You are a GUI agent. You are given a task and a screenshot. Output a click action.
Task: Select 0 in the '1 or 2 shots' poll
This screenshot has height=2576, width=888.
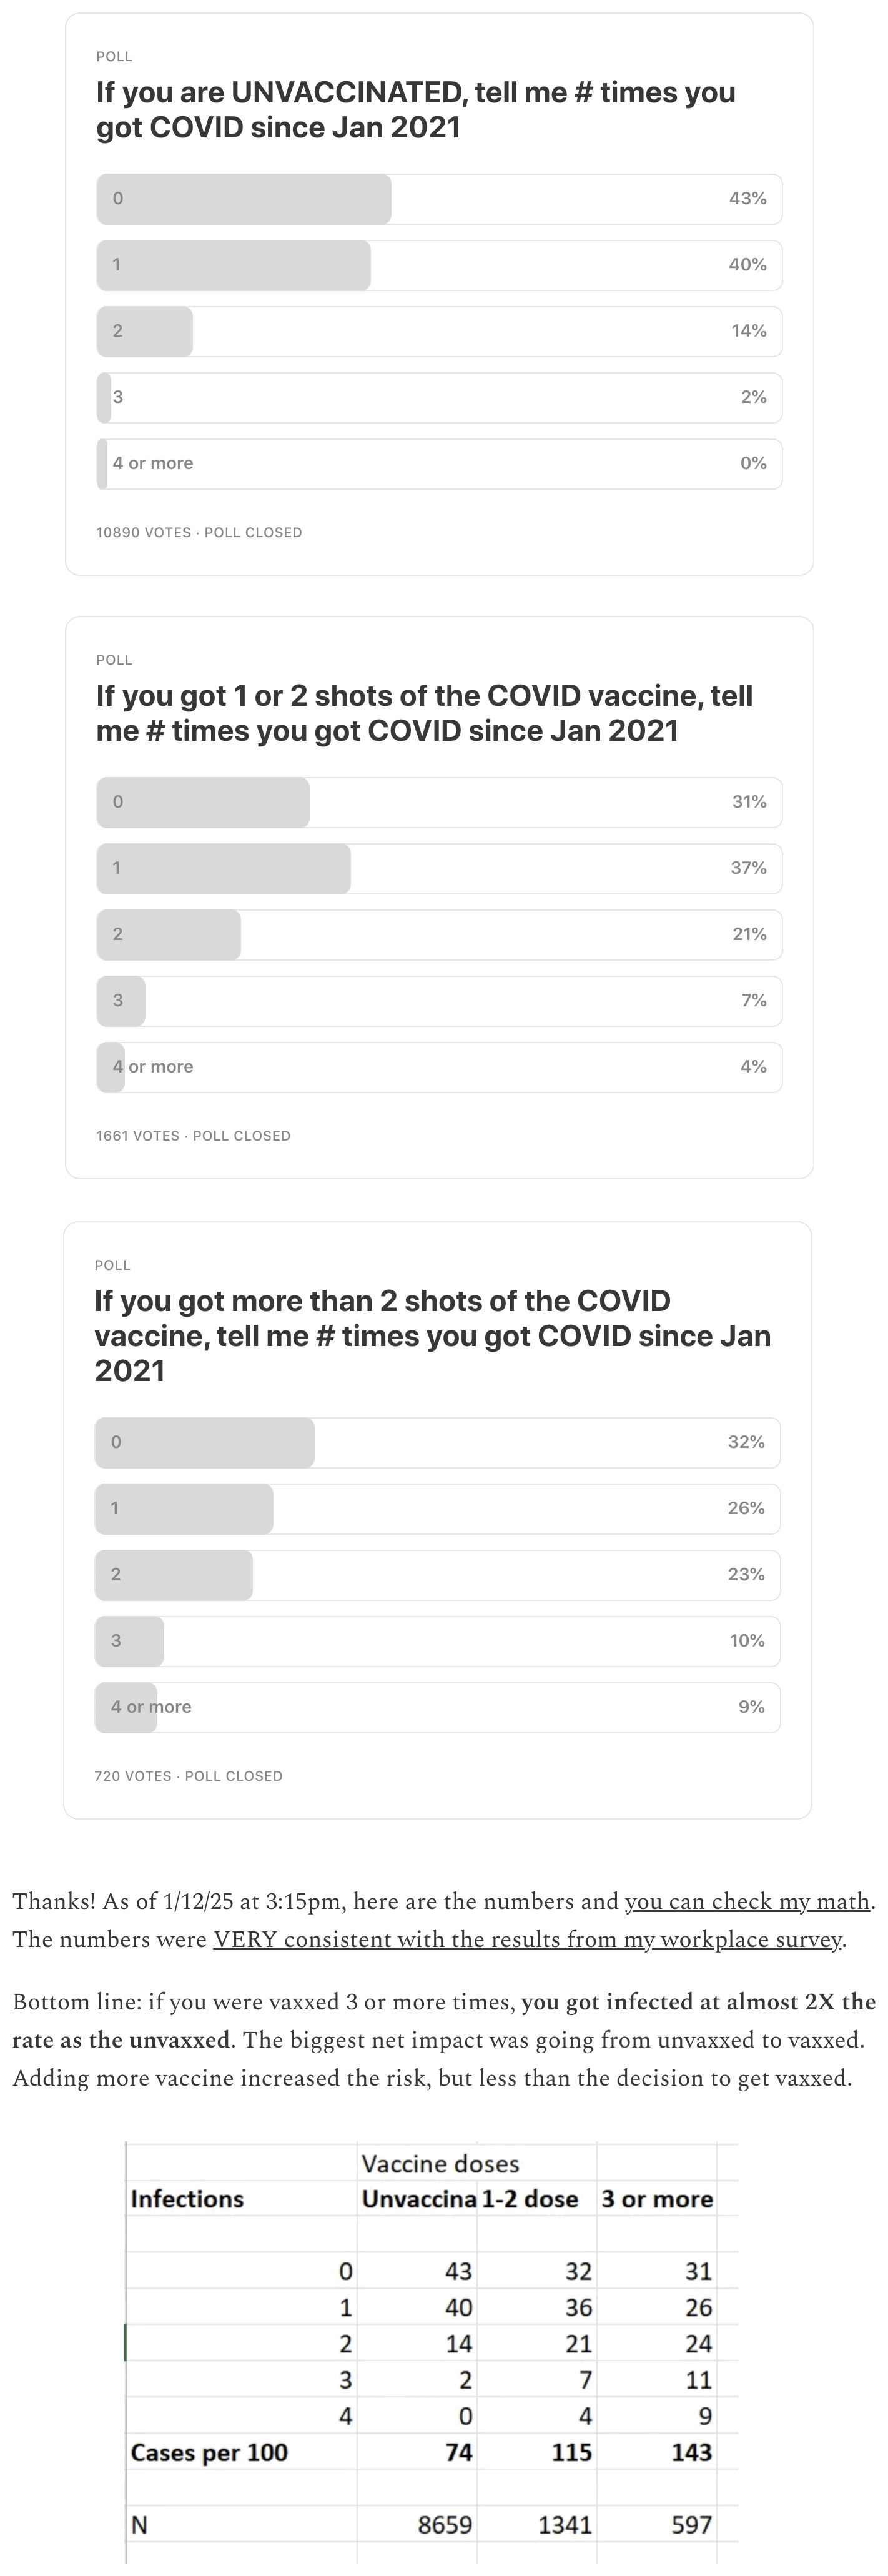(439, 802)
